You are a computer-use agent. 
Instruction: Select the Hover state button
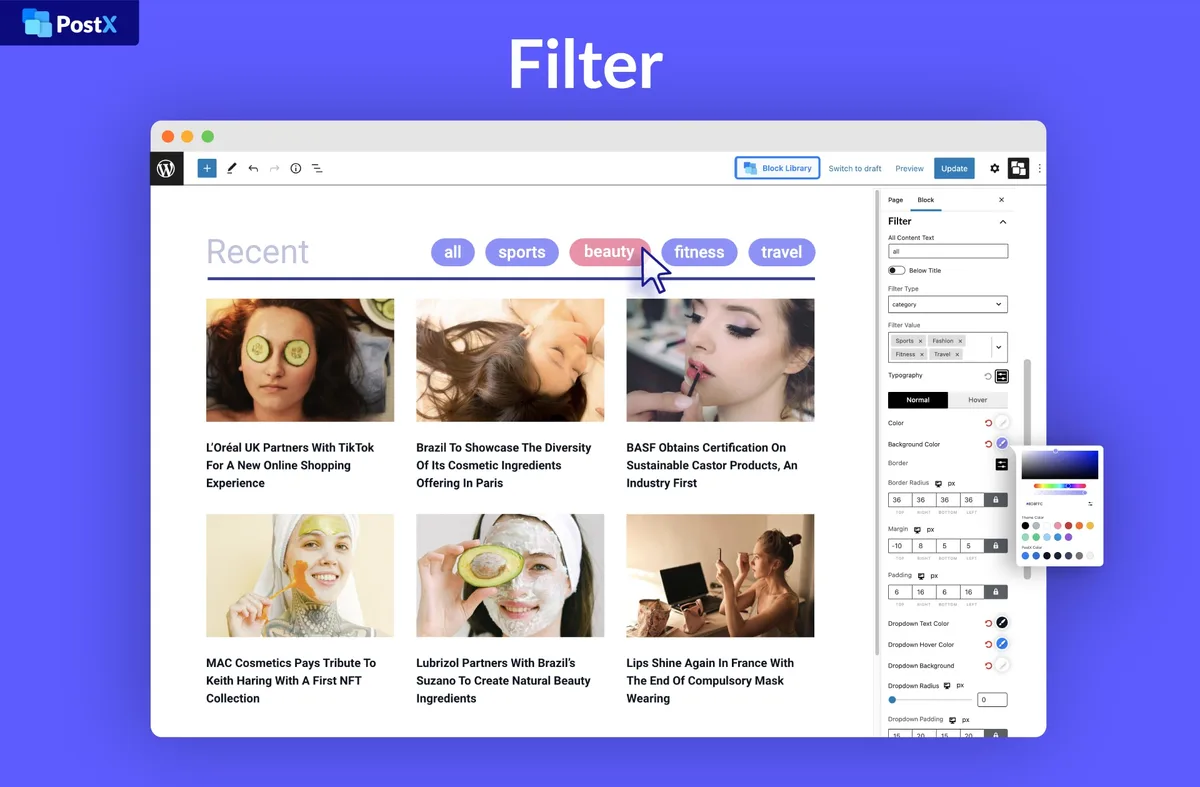(x=978, y=400)
